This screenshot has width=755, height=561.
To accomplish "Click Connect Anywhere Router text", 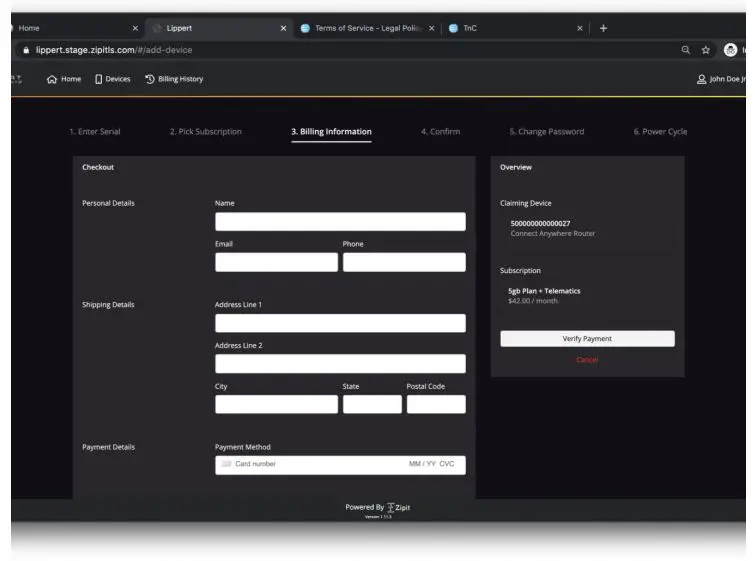I will pyautogui.click(x=553, y=234).
